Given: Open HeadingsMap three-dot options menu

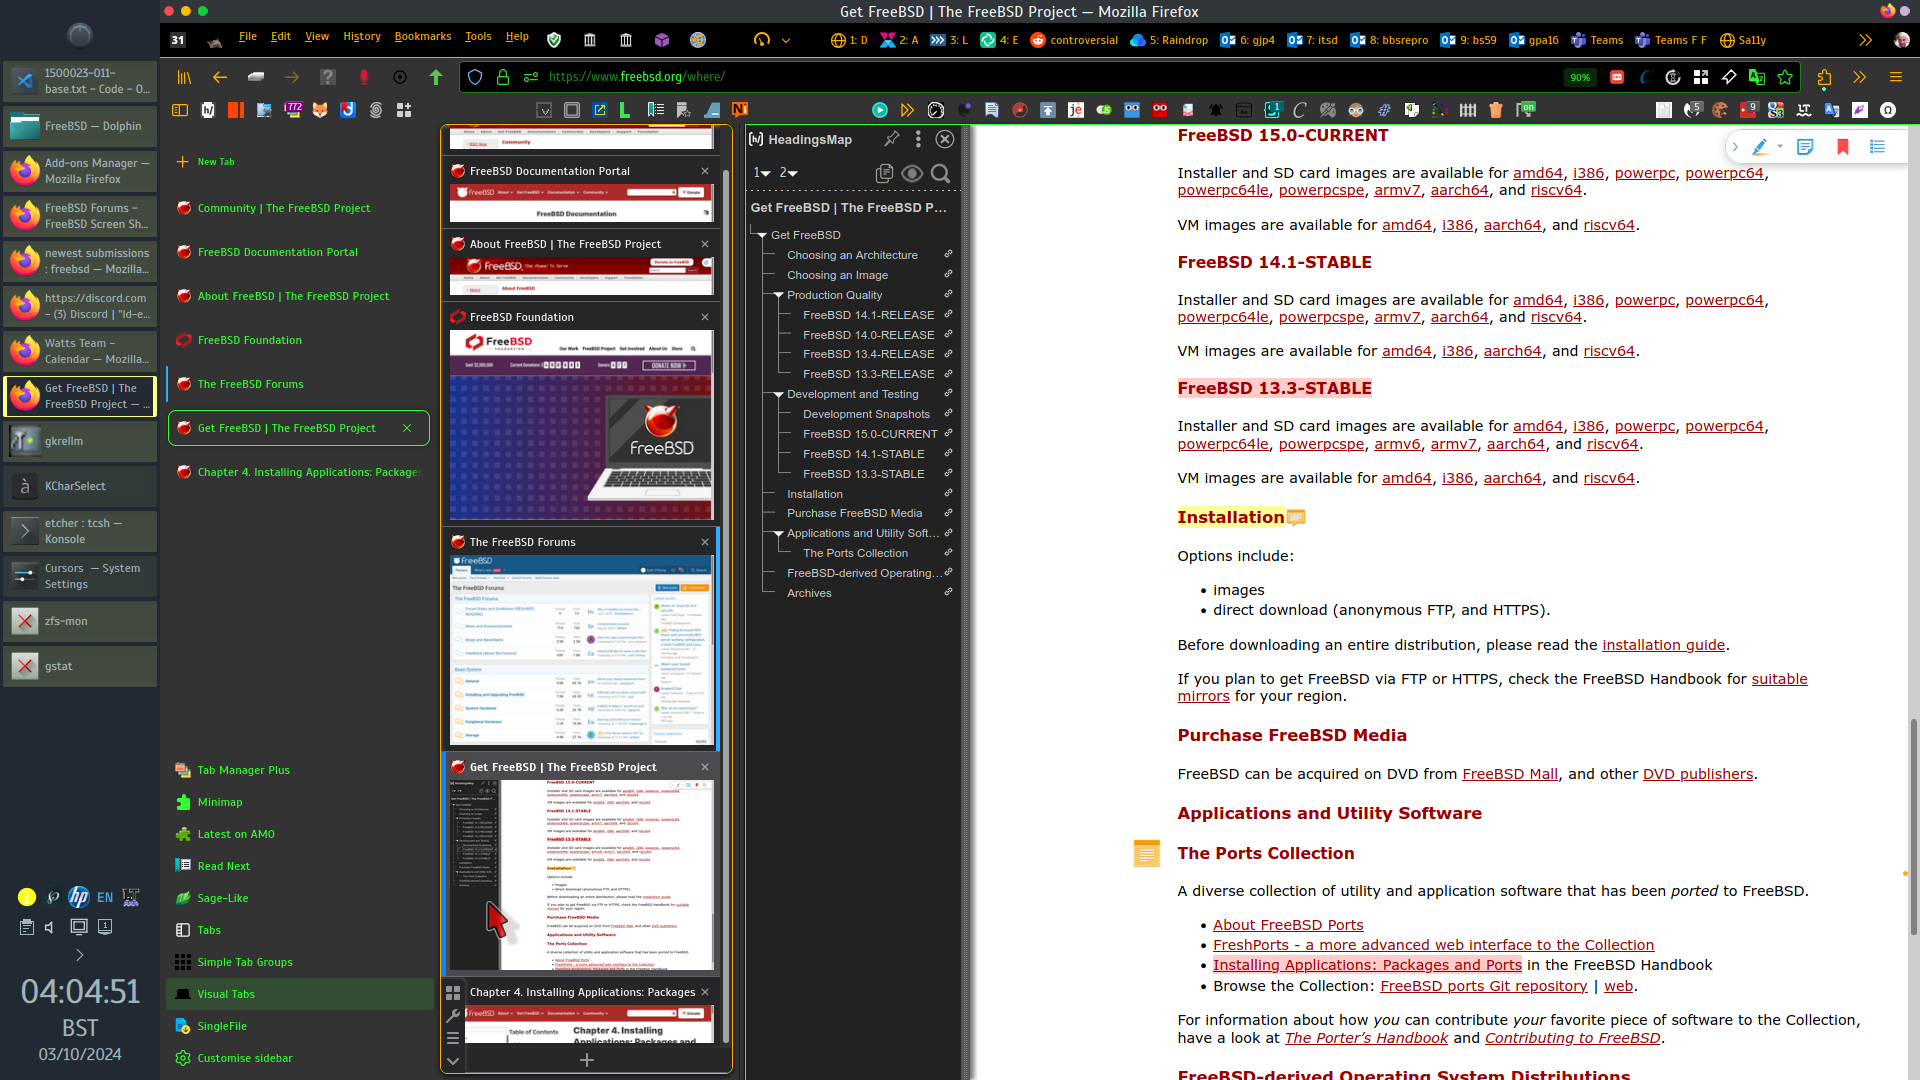Looking at the screenshot, I should 918,139.
